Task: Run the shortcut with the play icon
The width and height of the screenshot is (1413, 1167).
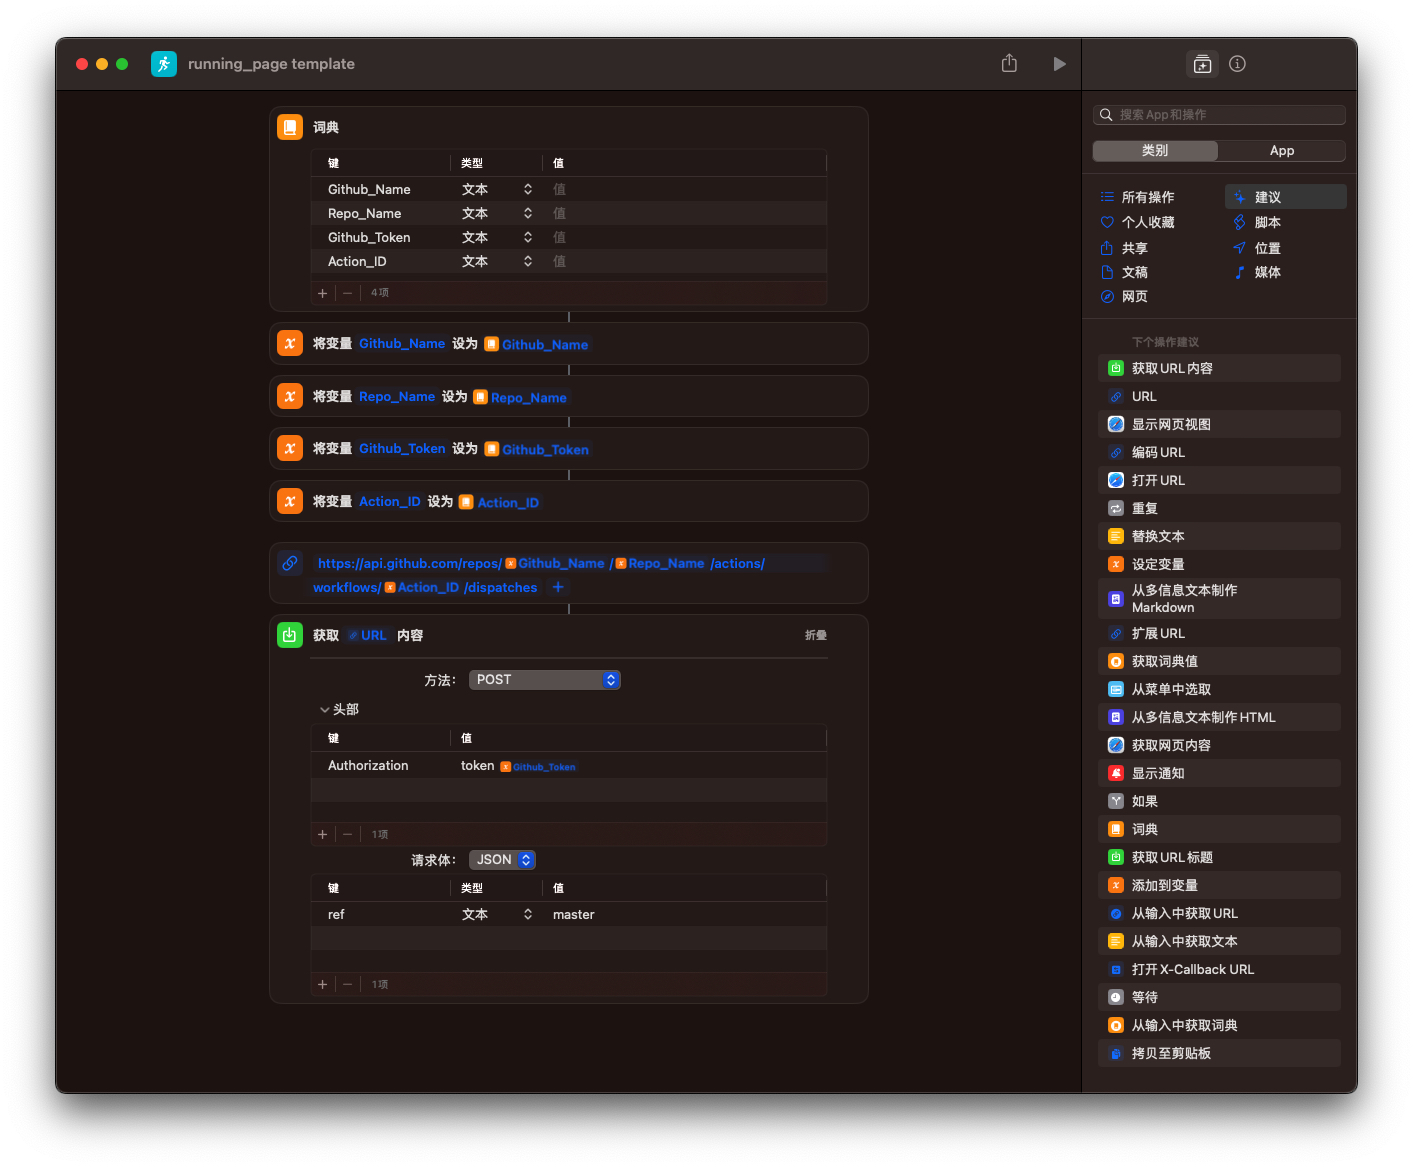Action: [1059, 63]
